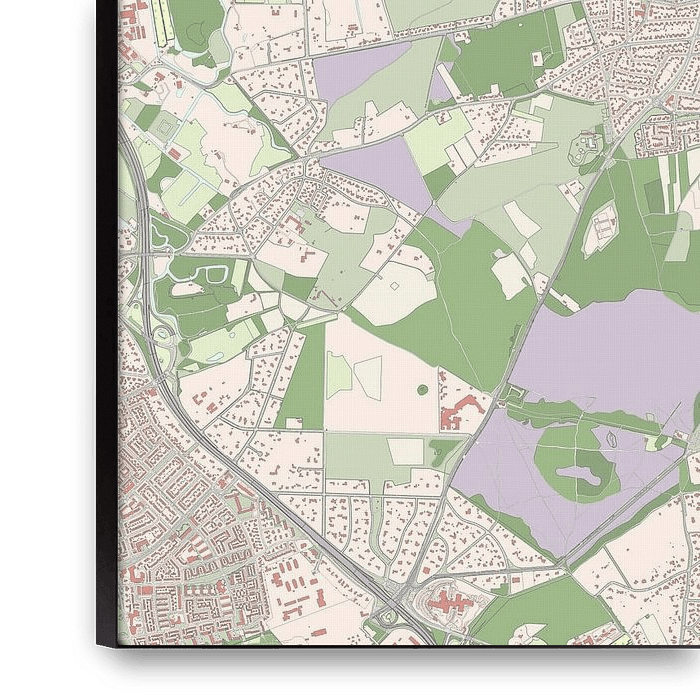Click the small dark green circular dot
Screen dimensions: 700x700
(422, 389)
